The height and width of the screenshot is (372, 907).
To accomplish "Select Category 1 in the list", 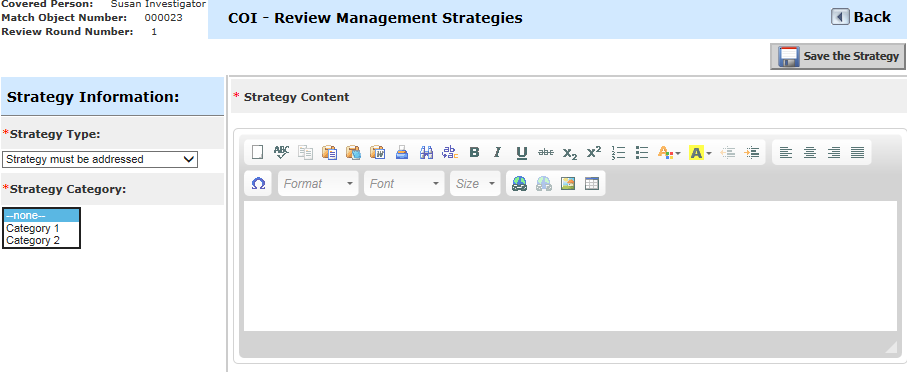I will pyautogui.click(x=41, y=229).
